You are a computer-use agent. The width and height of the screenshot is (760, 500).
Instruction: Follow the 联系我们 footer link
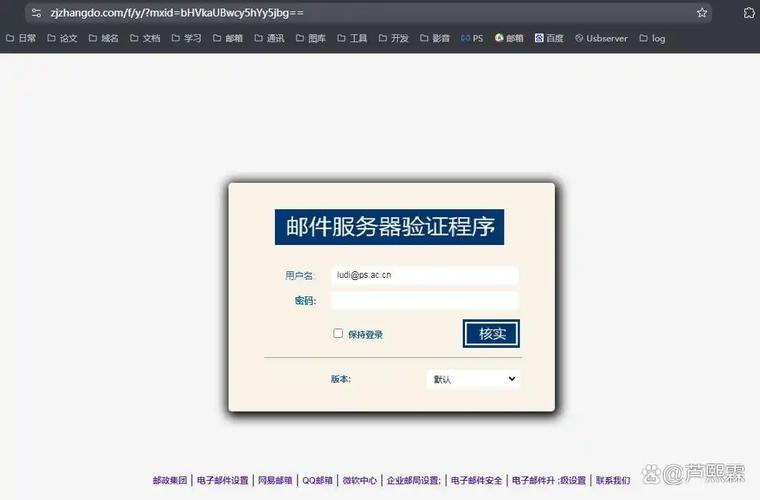coord(613,480)
